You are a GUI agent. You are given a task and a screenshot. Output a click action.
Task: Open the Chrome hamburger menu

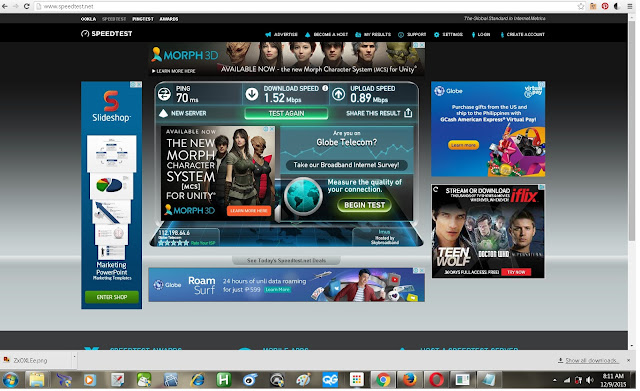point(630,6)
